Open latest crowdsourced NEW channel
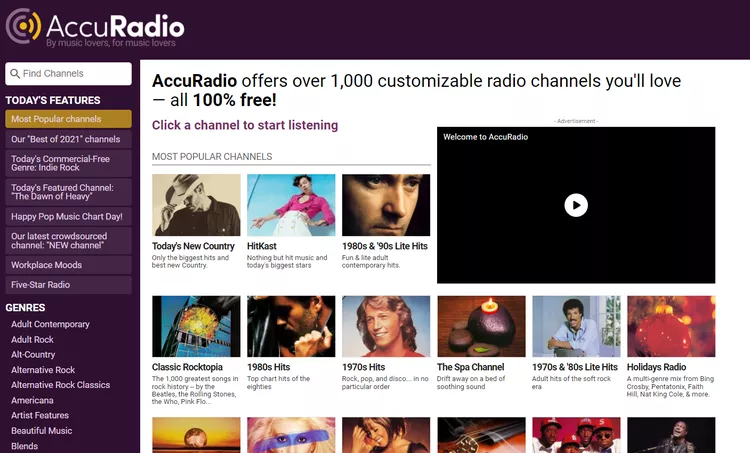 point(68,241)
